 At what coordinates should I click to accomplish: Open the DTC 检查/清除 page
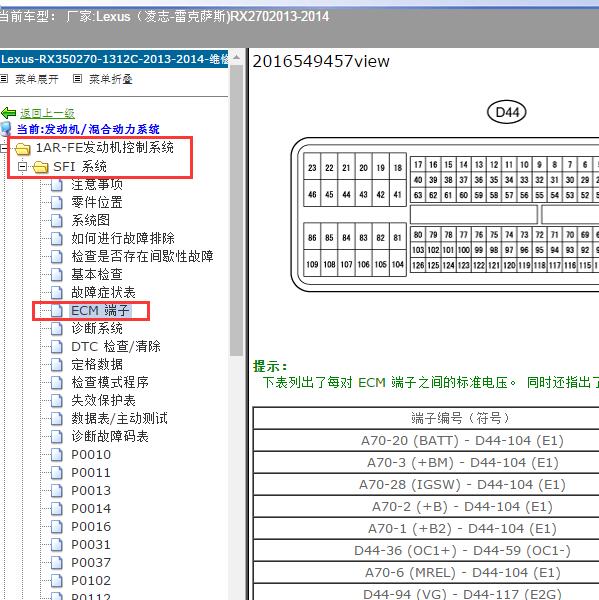(116, 346)
